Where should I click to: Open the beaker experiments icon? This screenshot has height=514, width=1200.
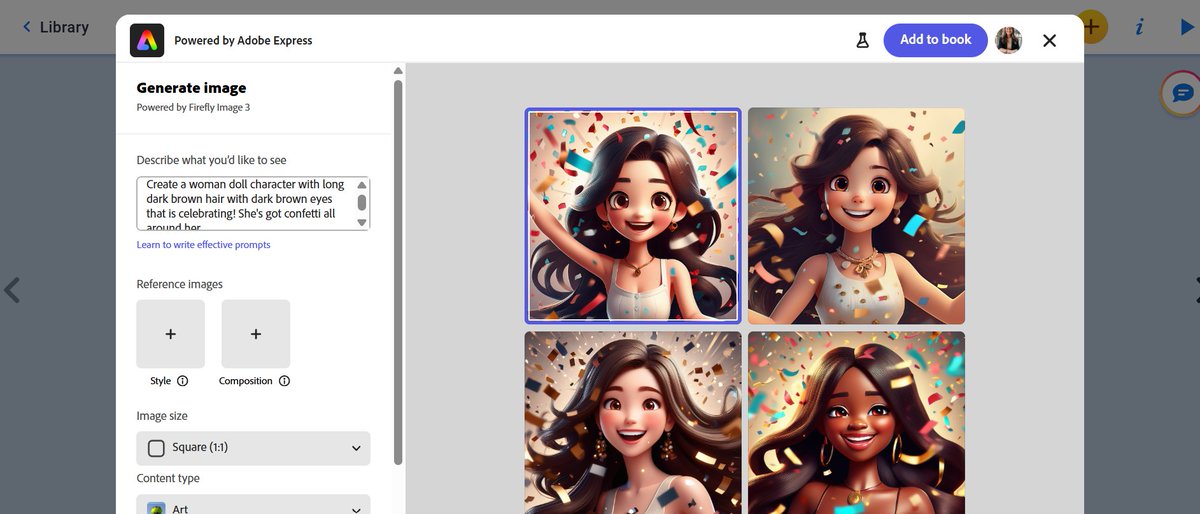click(862, 40)
